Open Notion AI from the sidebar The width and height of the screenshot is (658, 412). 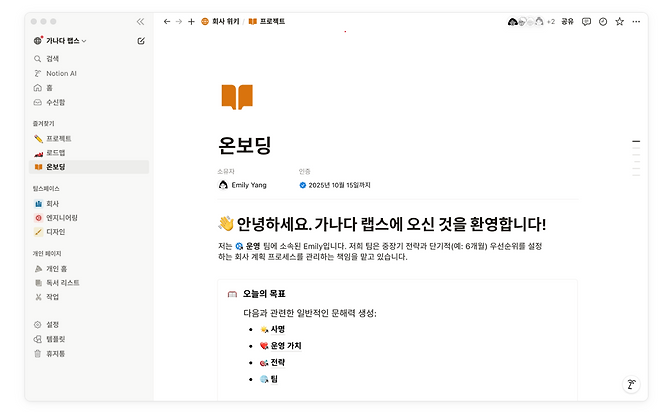coord(60,73)
